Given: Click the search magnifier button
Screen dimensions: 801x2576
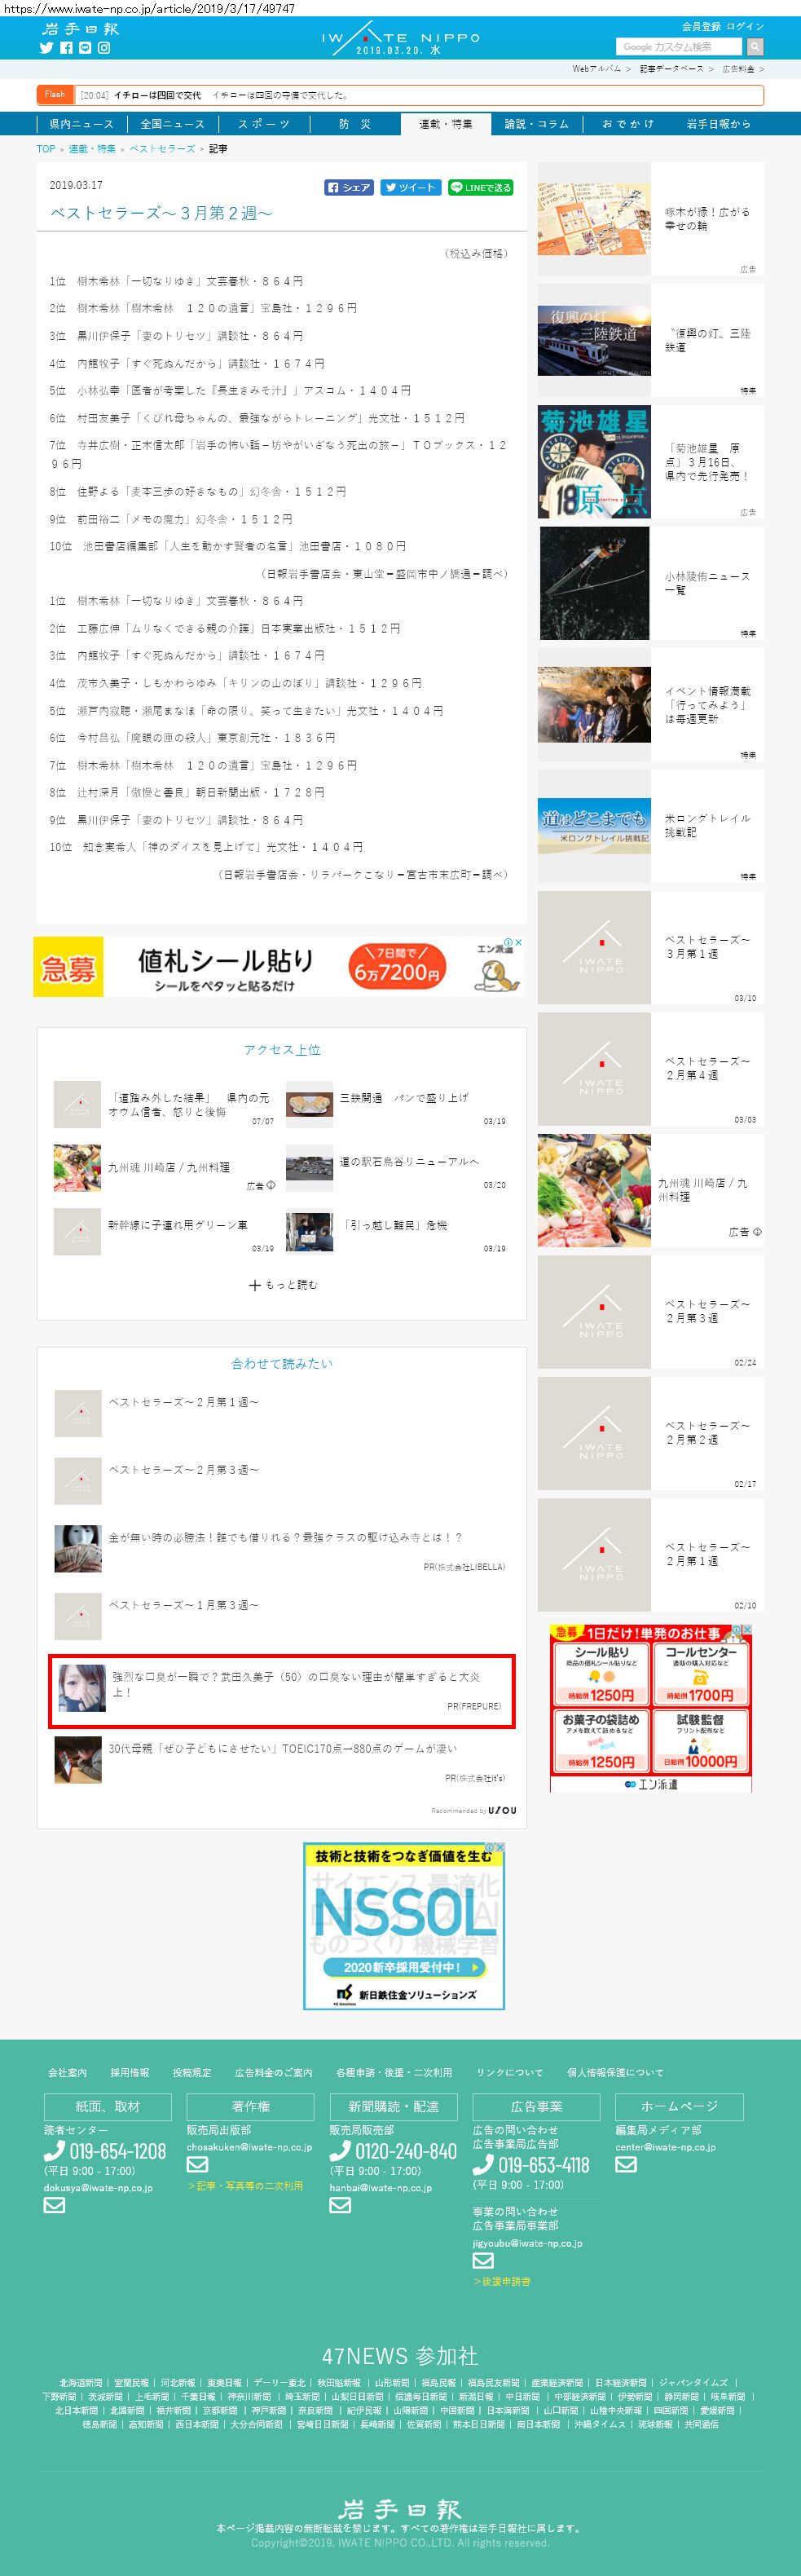Looking at the screenshot, I should click(x=755, y=47).
